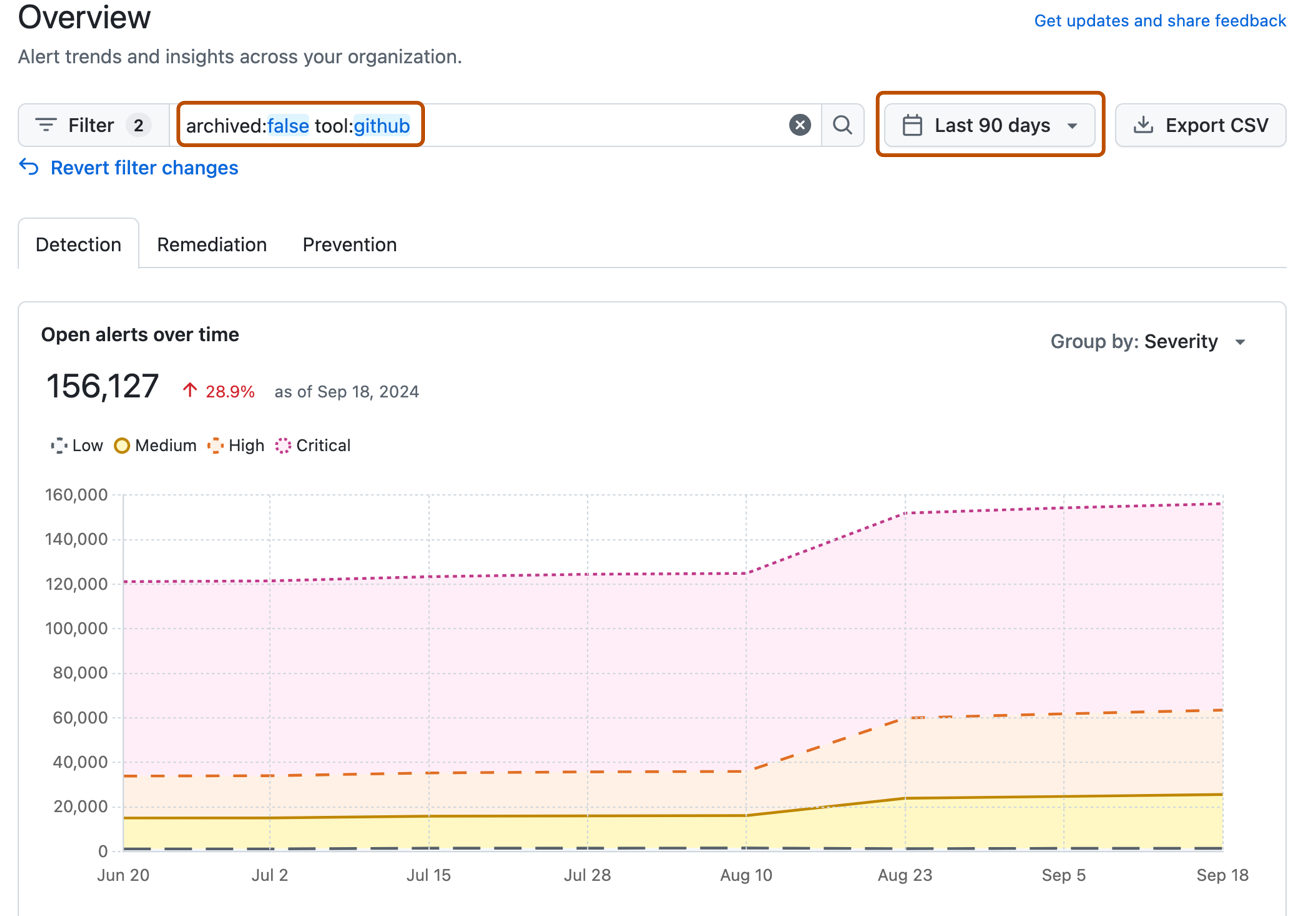Viewport: 1300px width, 916px height.
Task: Click the red upward trend arrow
Action: tap(190, 391)
